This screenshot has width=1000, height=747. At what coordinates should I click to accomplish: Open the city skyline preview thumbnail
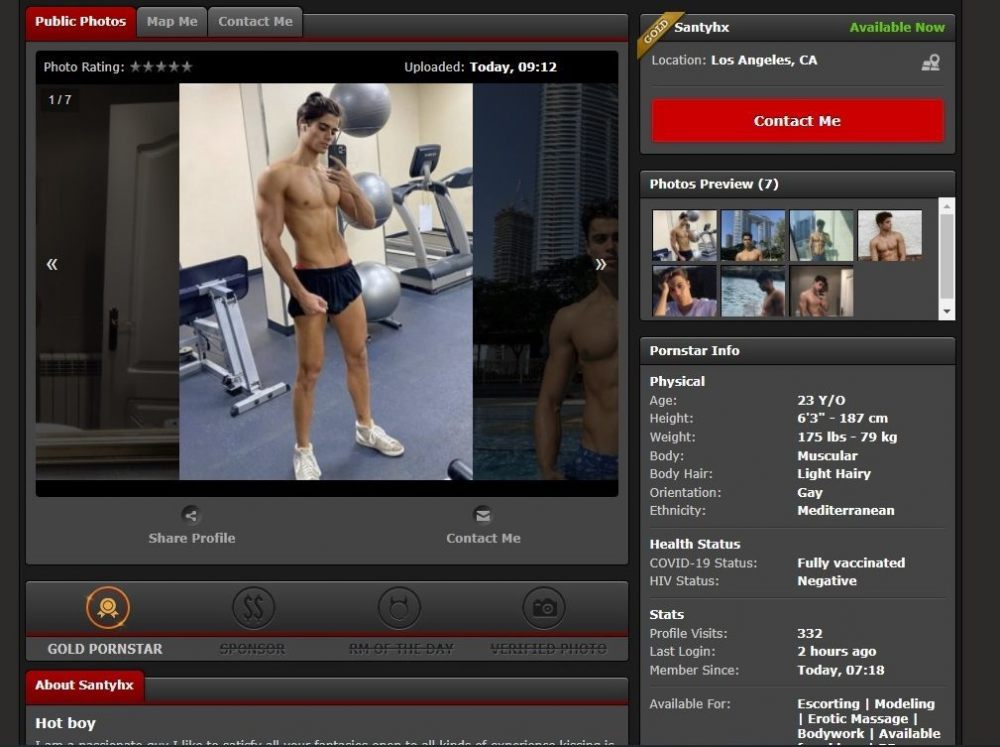[x=753, y=235]
